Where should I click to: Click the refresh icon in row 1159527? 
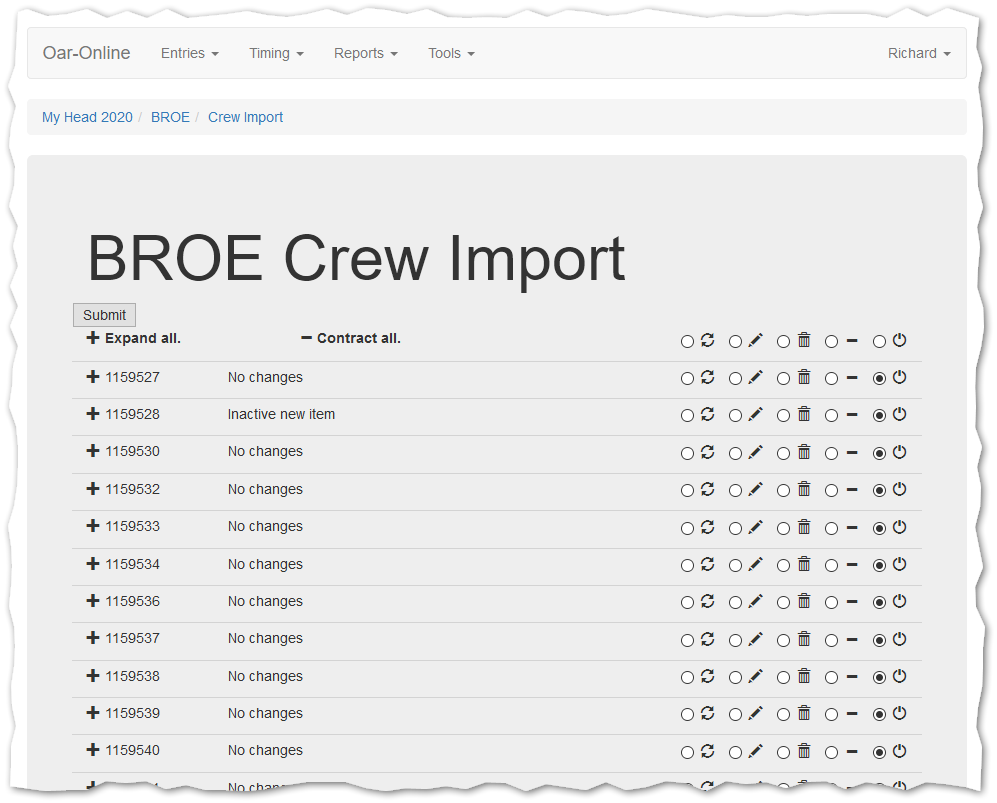coord(707,377)
